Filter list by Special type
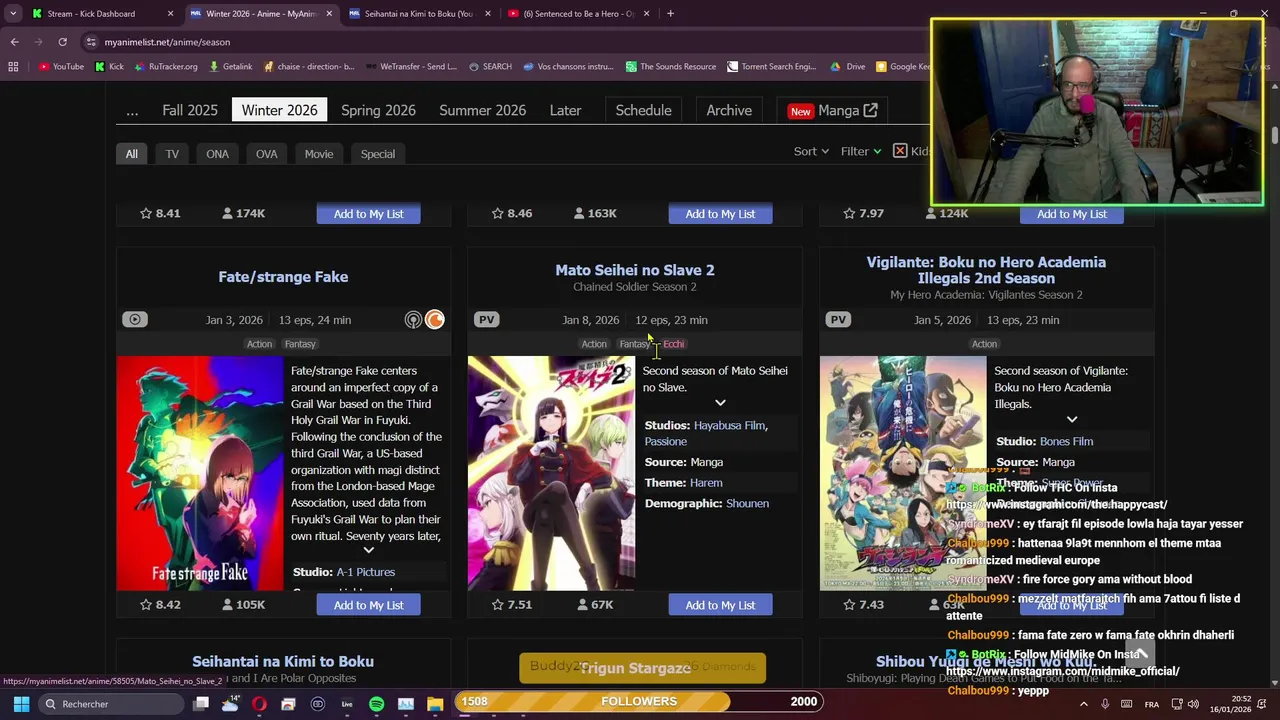The image size is (1280, 720). (378, 154)
